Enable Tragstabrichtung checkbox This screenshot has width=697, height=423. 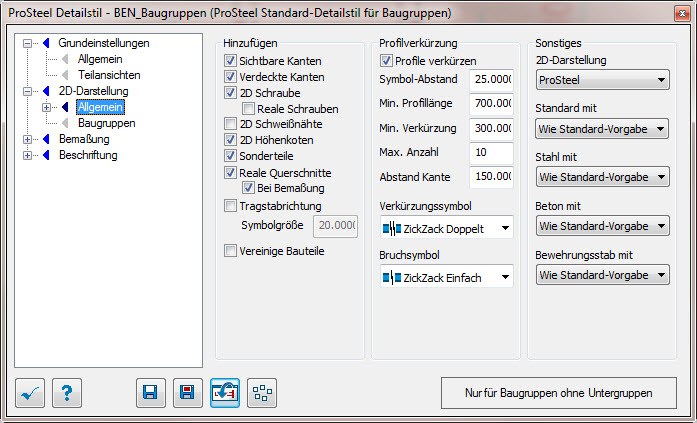230,206
